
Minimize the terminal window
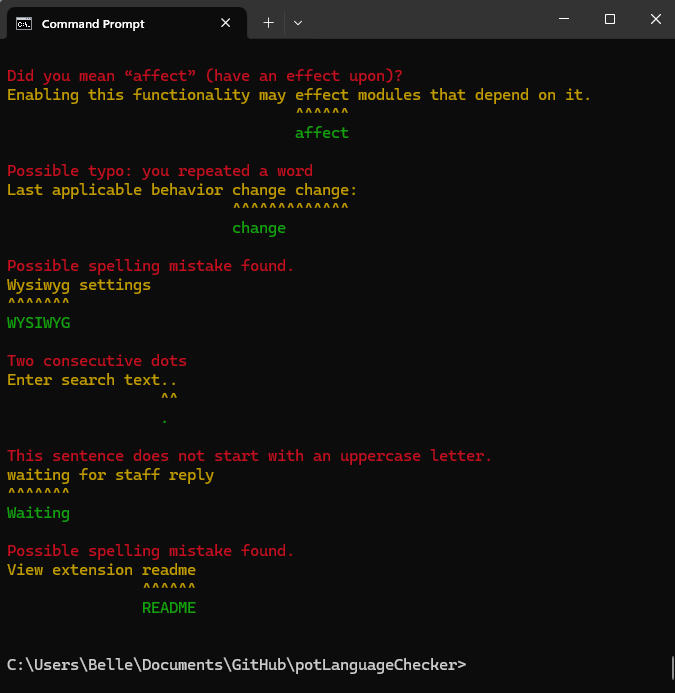[x=564, y=19]
